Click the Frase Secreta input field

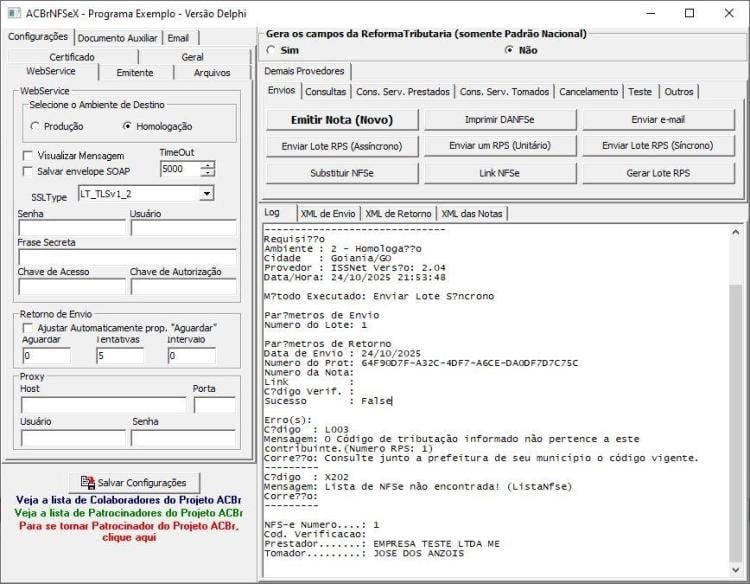pos(127,257)
